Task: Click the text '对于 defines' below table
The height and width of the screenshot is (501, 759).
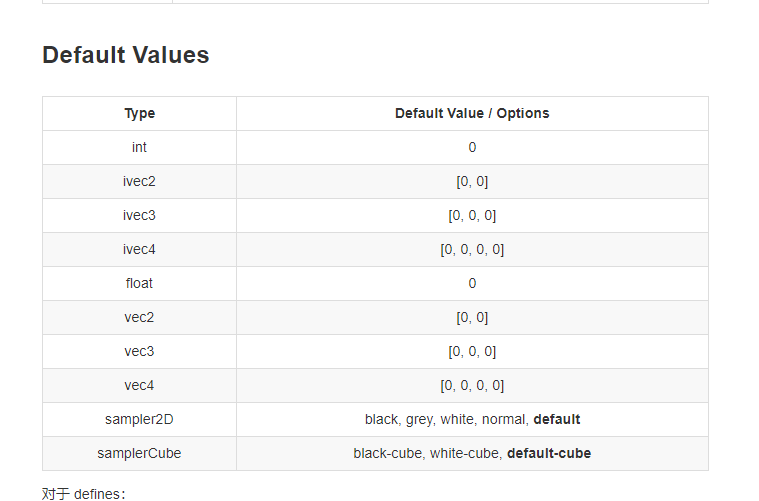Action: (x=84, y=493)
